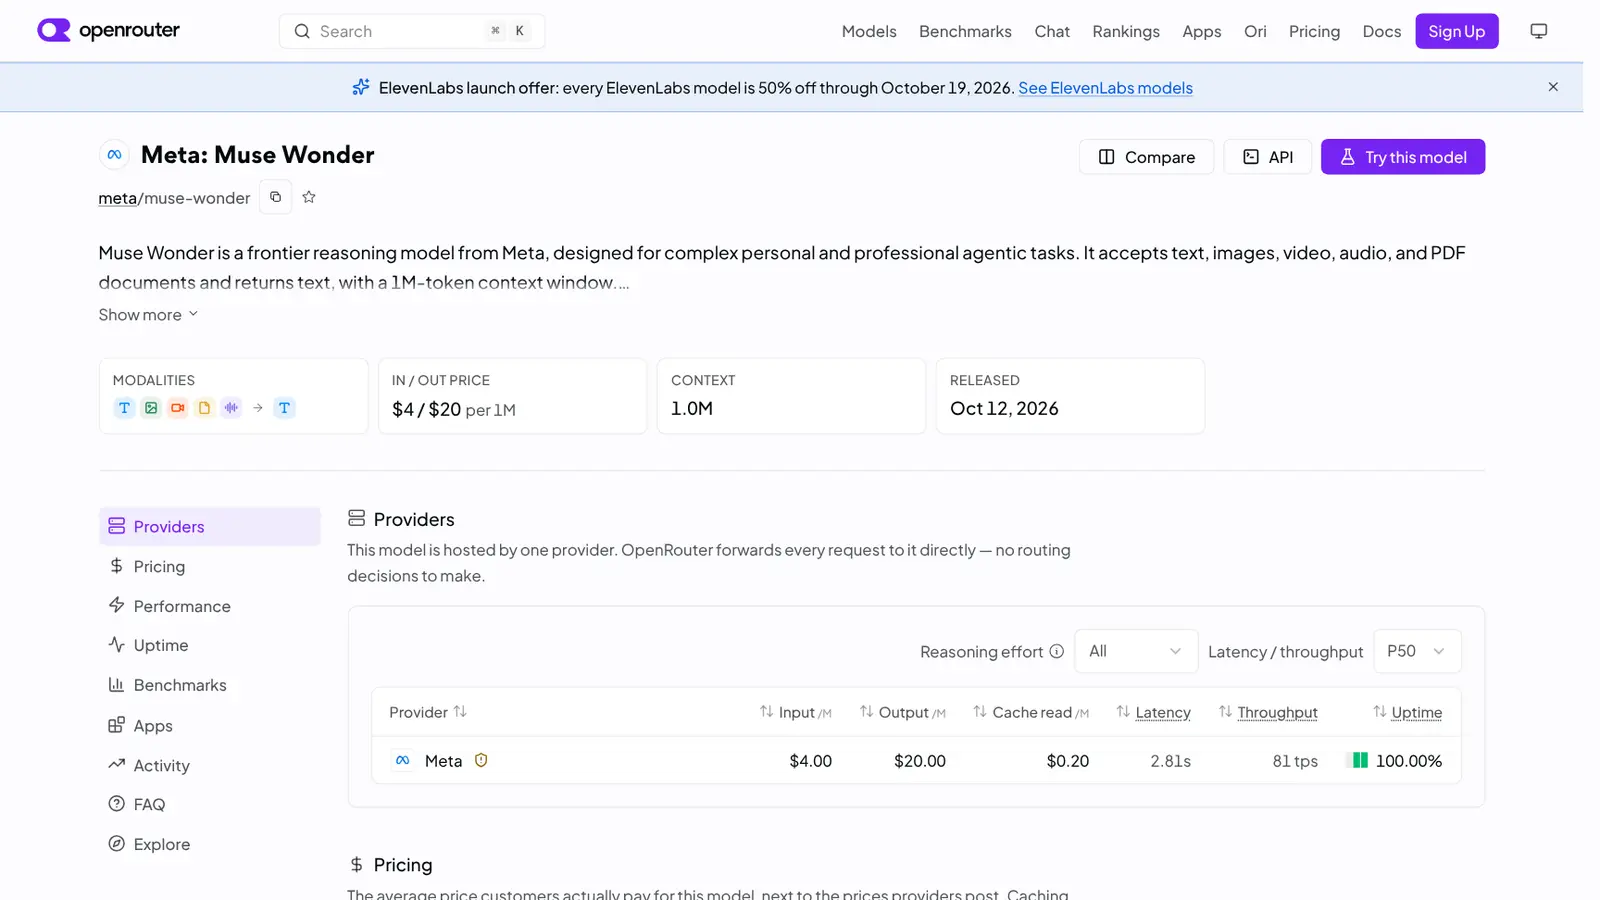Image resolution: width=1600 pixels, height=900 pixels.
Task: Click the text output modality icon
Action: point(284,408)
